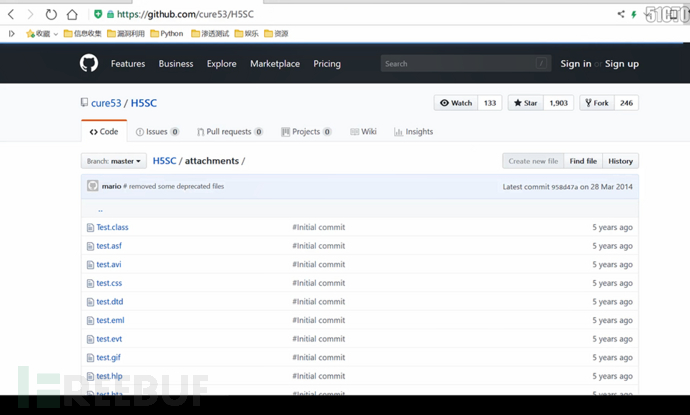690x415 pixels.
Task: Expand the Branch: master dropdown
Action: [x=113, y=161]
